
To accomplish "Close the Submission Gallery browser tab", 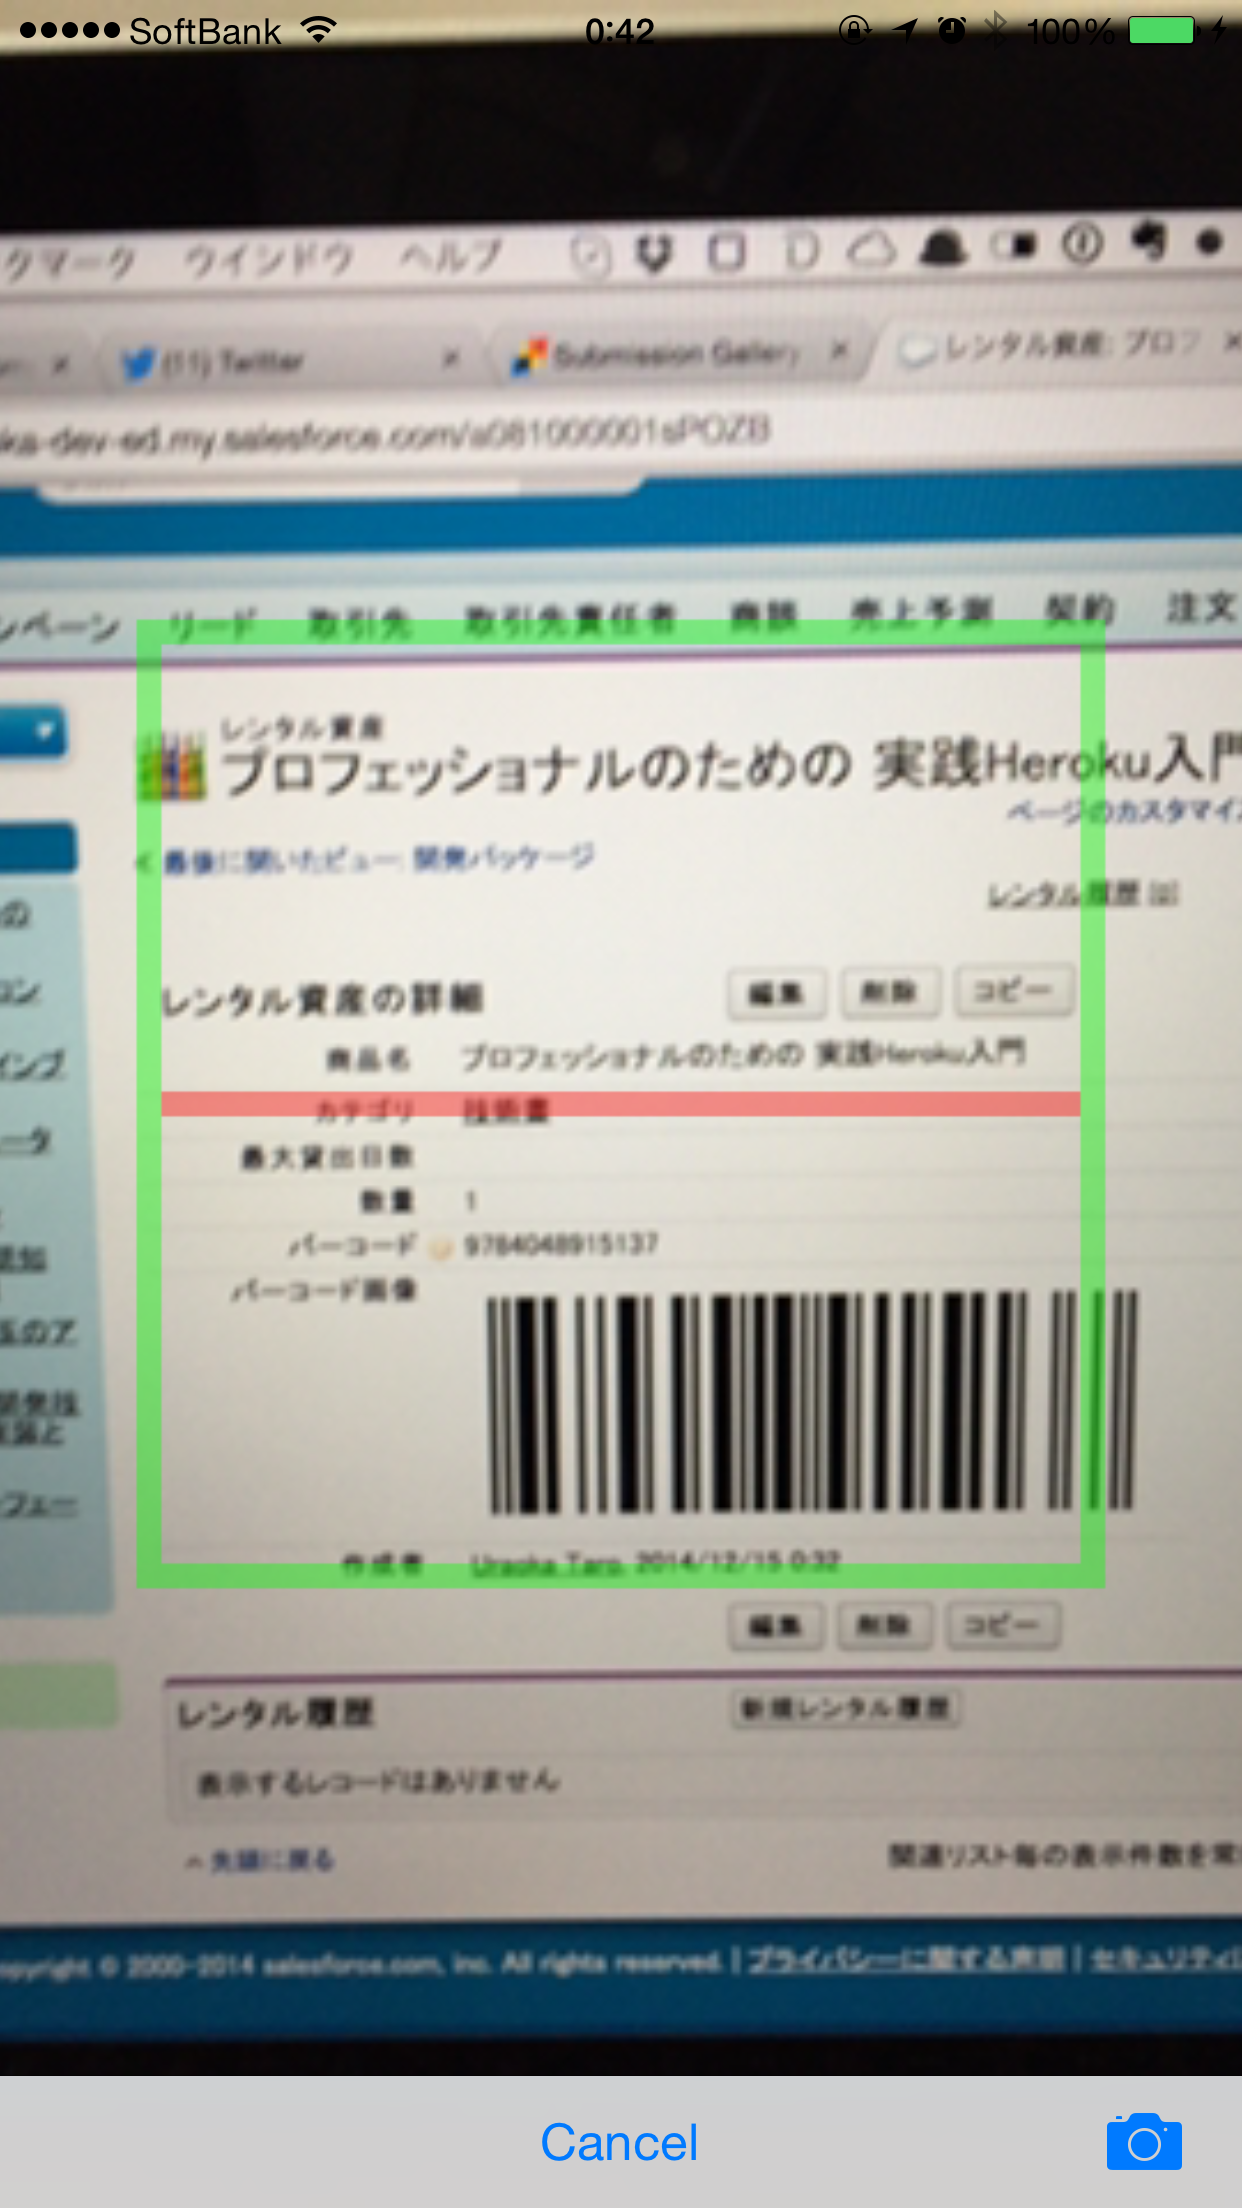I will coord(839,349).
